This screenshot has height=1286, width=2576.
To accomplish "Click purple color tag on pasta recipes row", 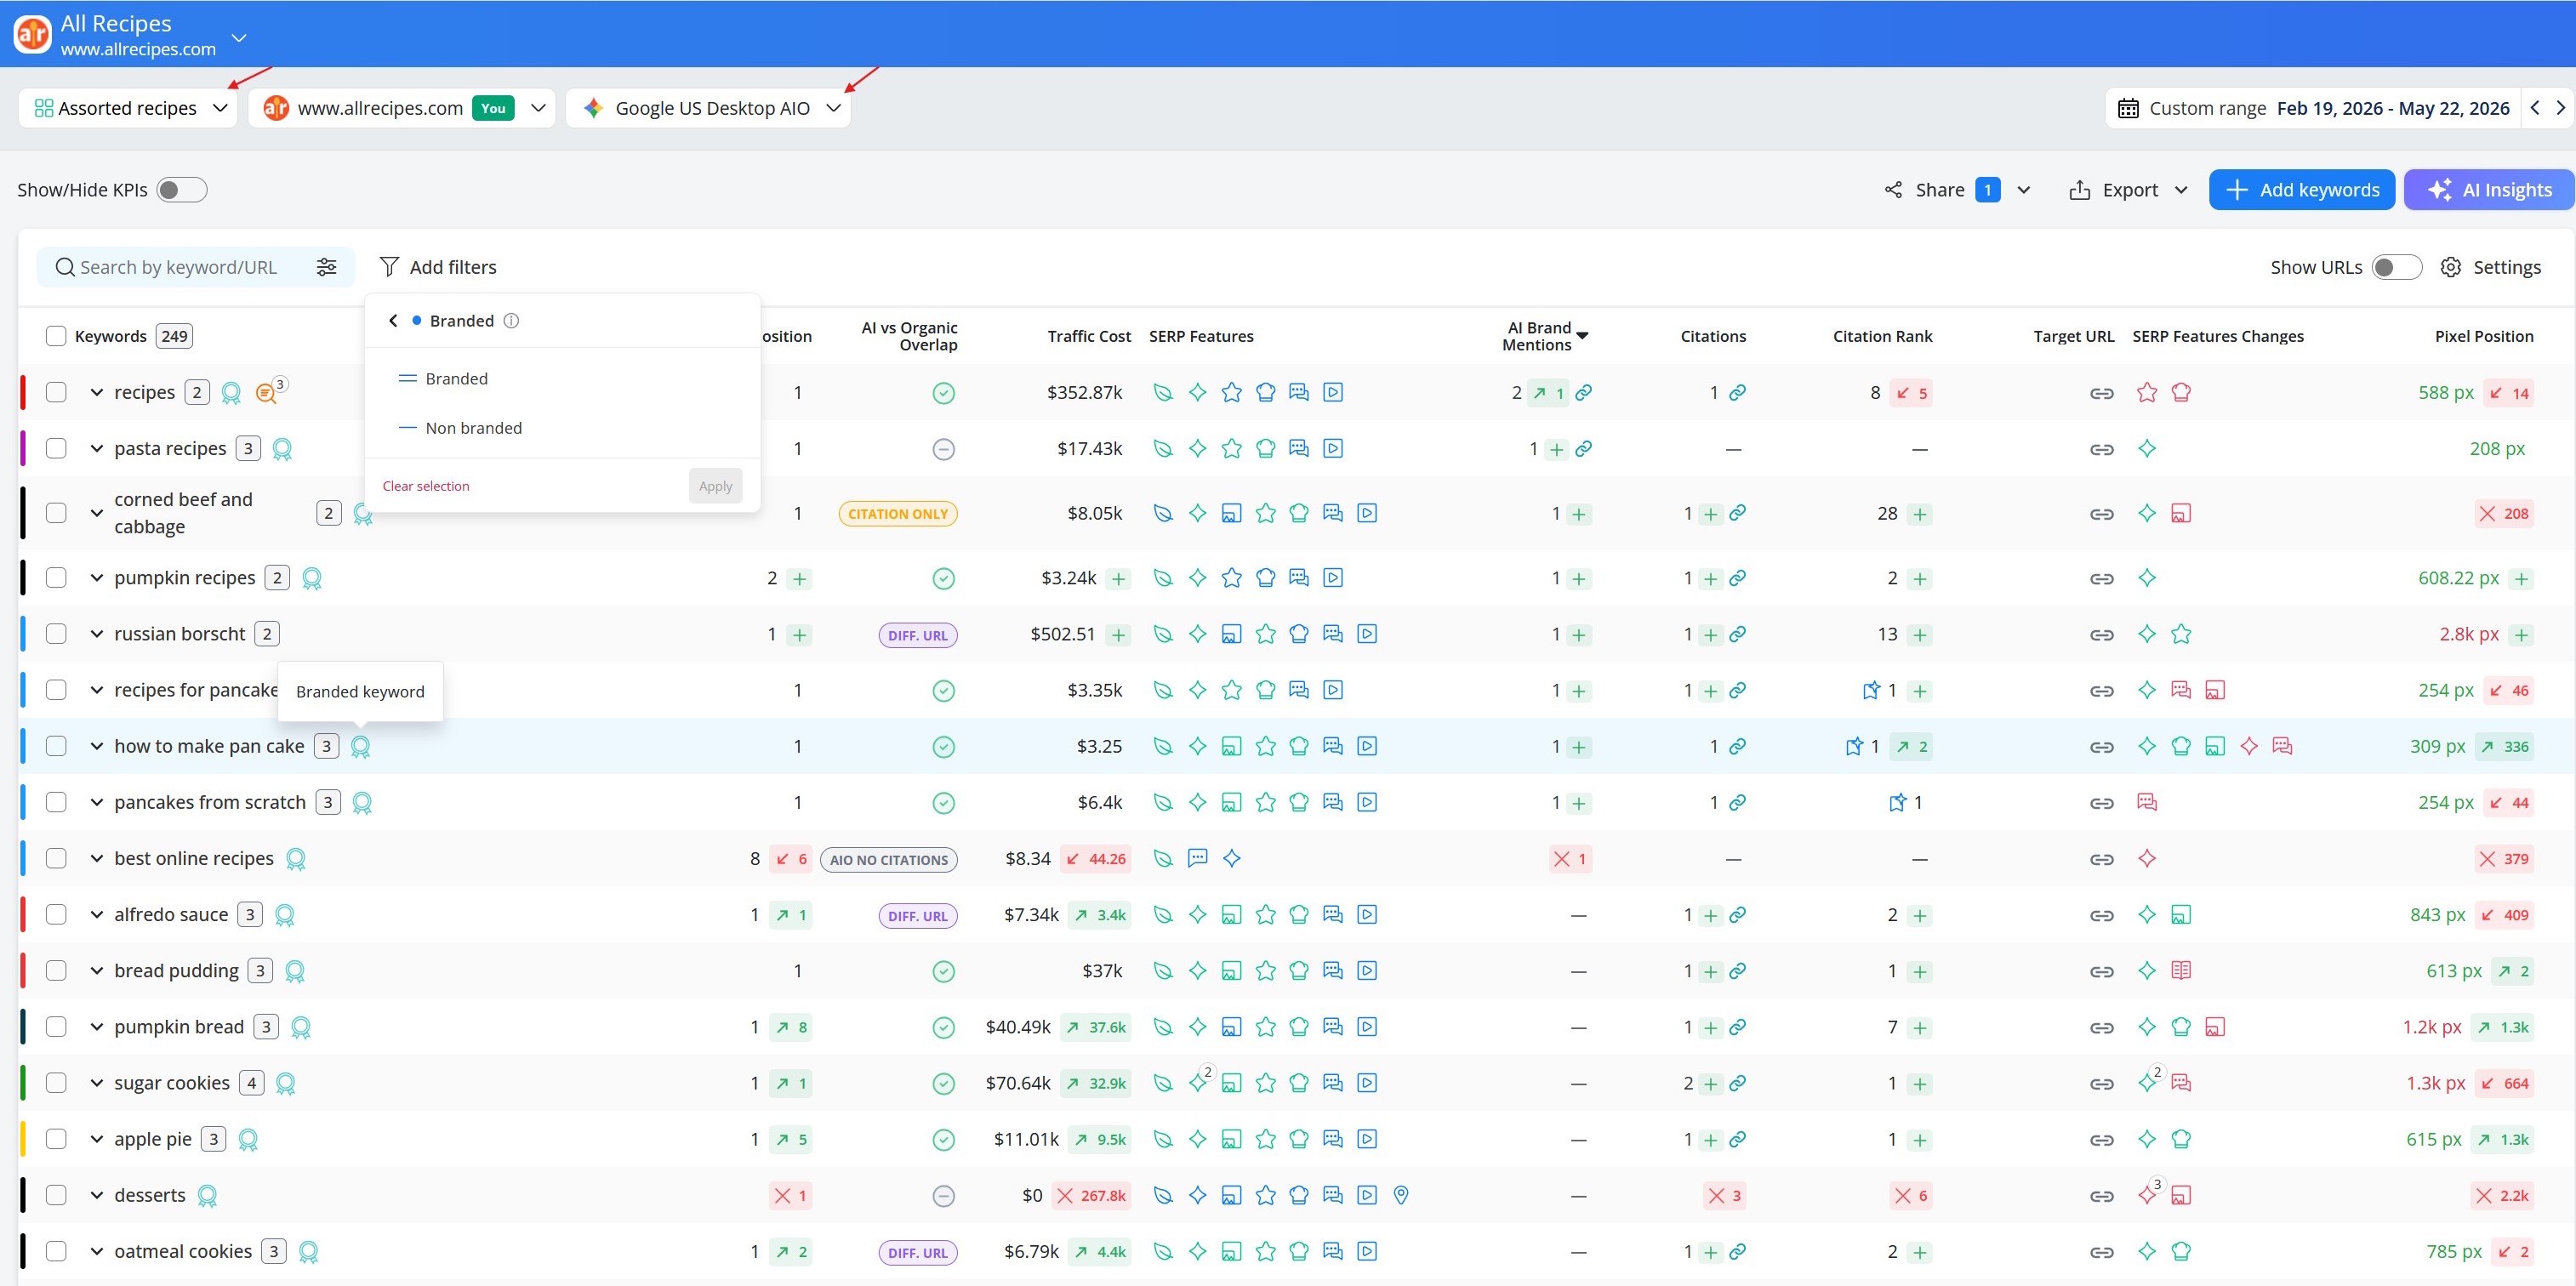I will click(x=23, y=448).
